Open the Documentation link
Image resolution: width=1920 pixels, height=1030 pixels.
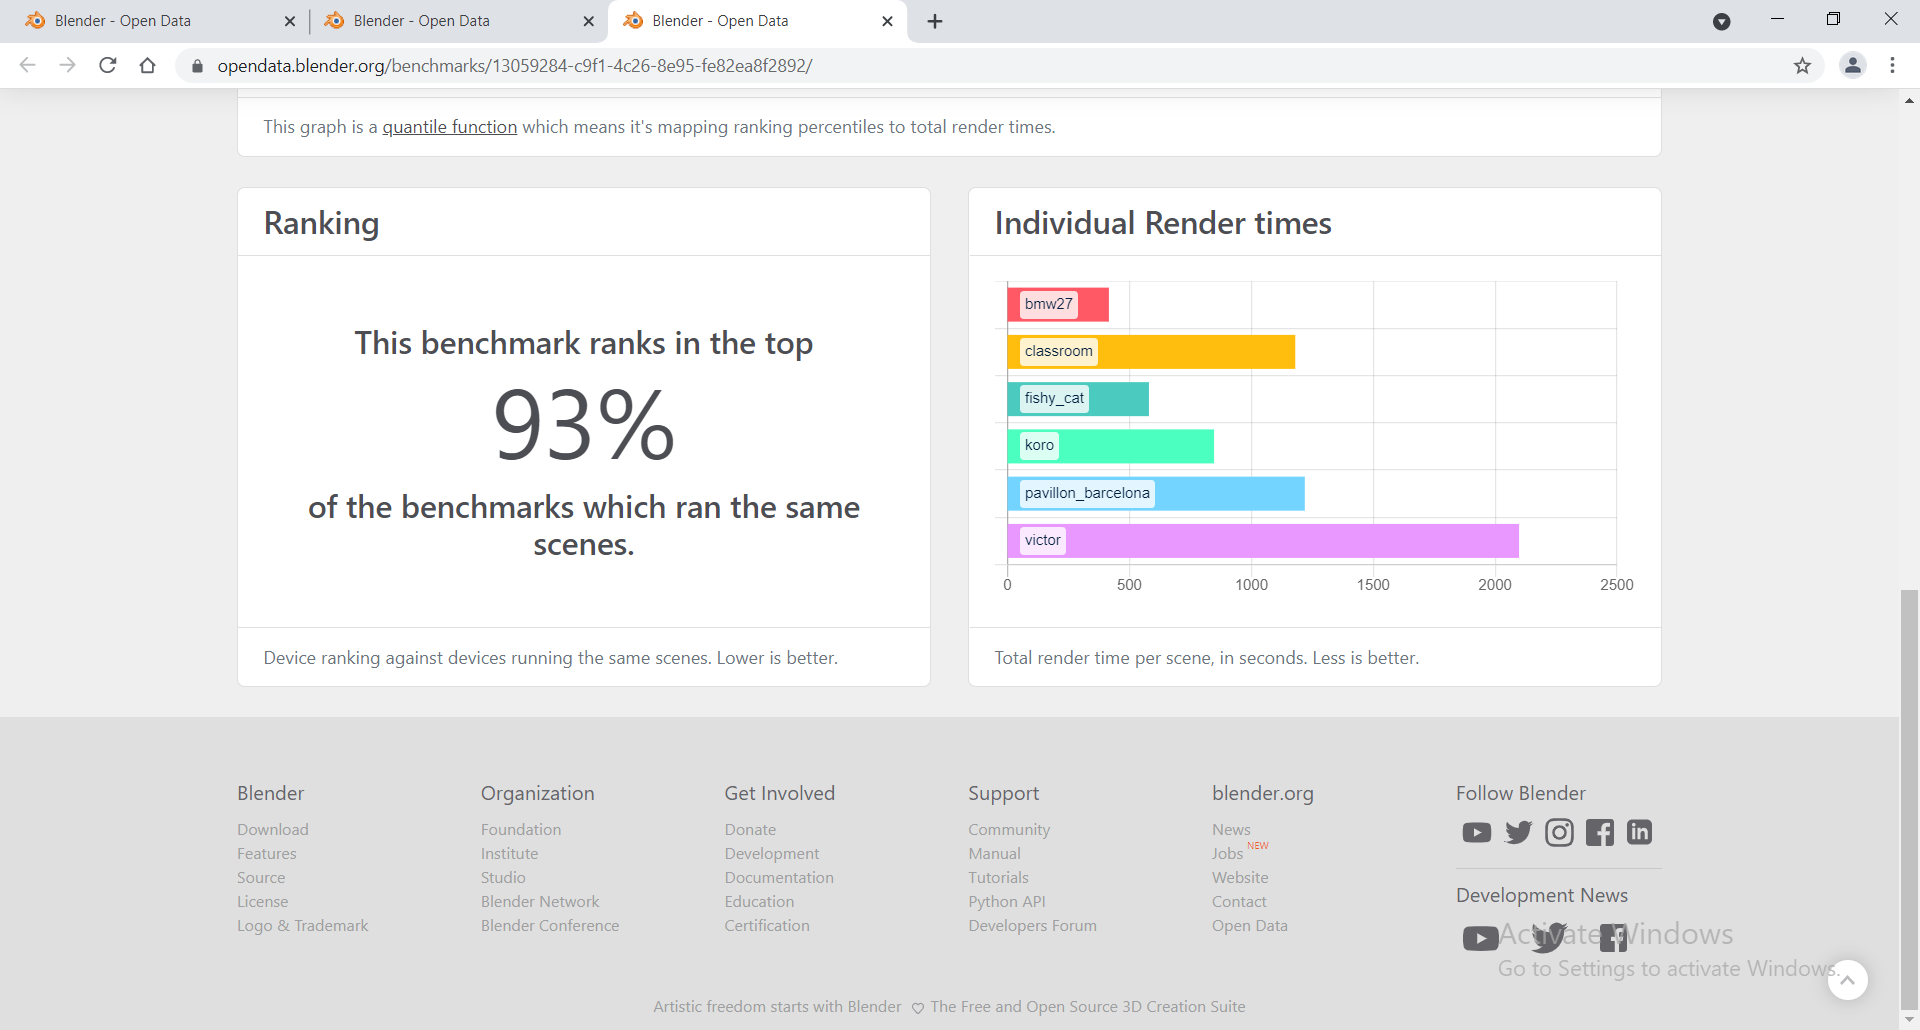(779, 878)
